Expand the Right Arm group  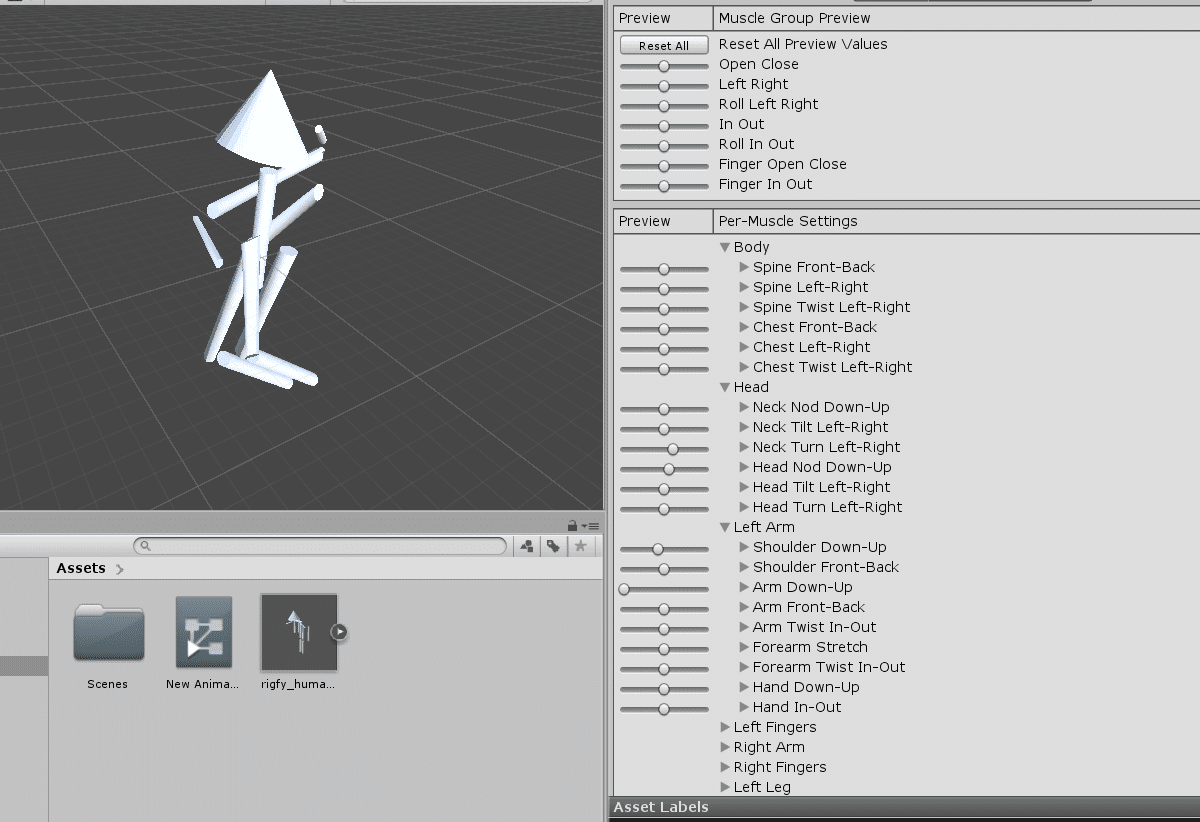click(x=725, y=747)
